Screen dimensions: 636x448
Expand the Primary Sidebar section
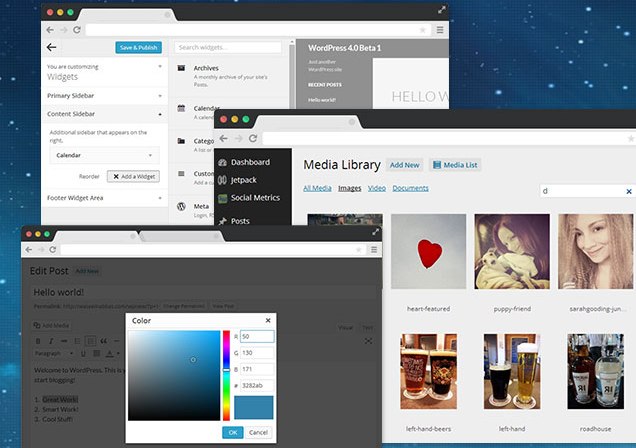point(105,96)
